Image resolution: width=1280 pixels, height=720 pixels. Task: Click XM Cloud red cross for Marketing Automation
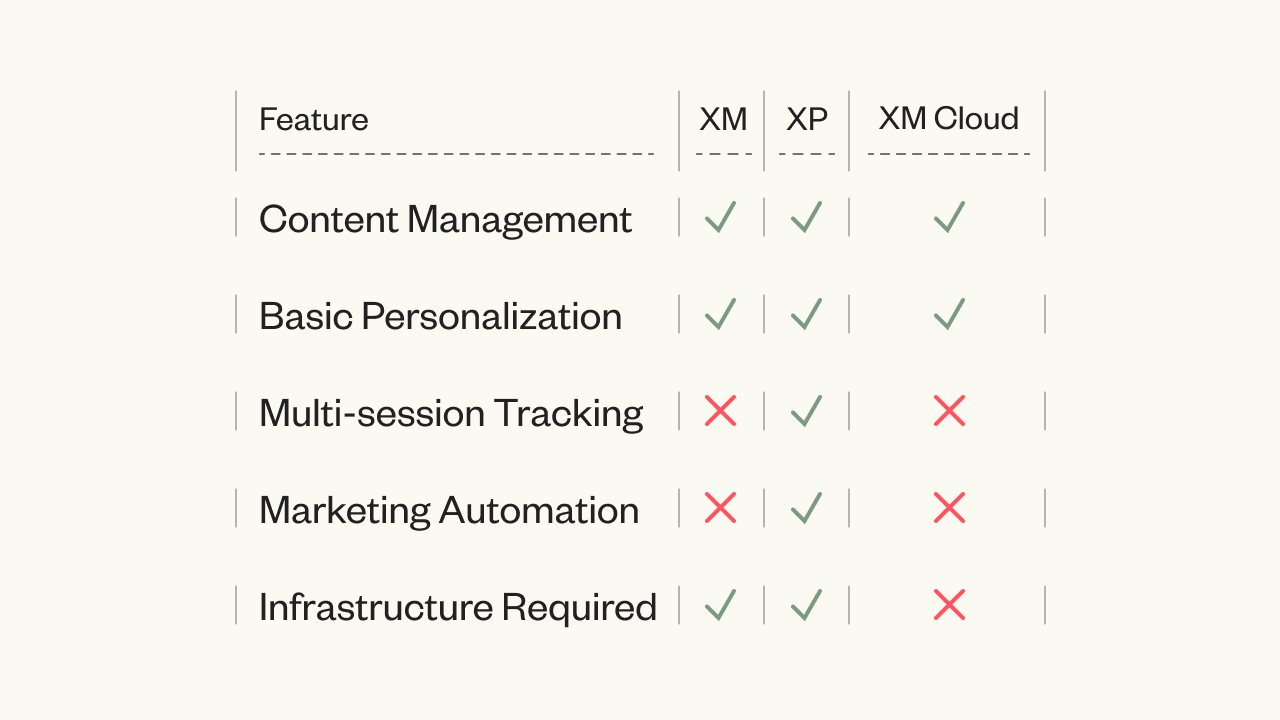949,508
